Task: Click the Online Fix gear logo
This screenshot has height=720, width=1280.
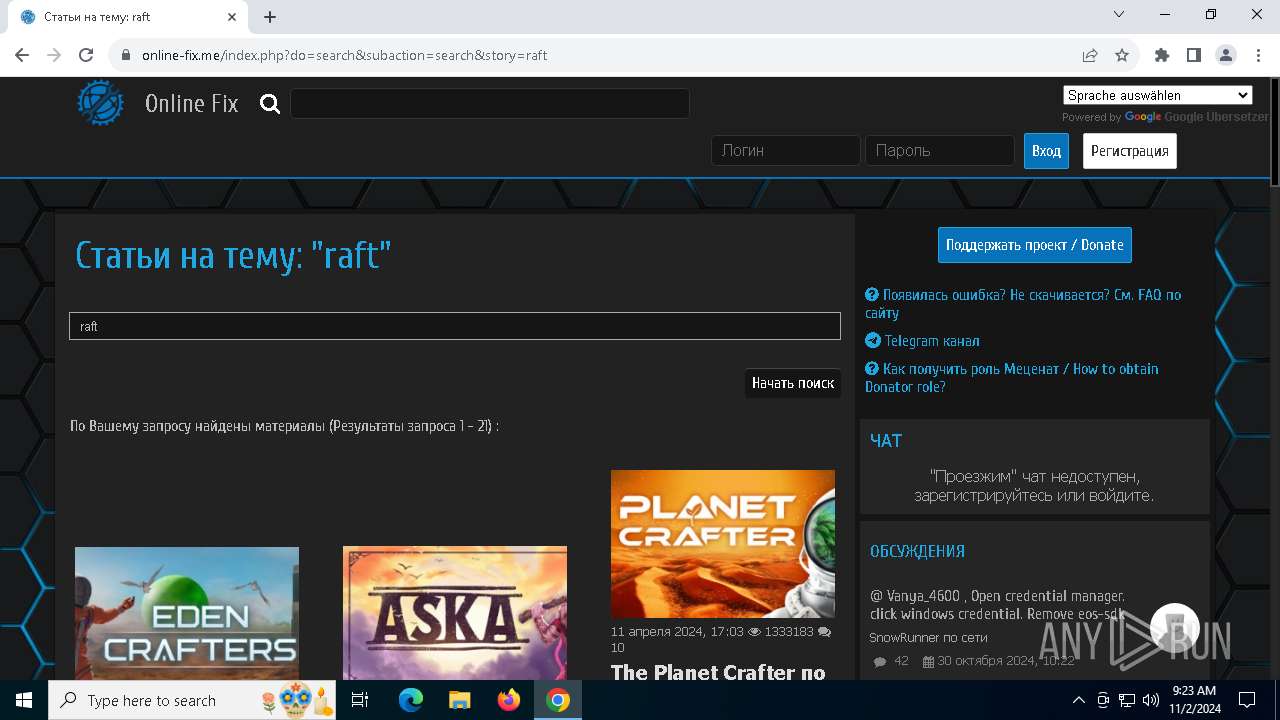Action: coord(101,103)
